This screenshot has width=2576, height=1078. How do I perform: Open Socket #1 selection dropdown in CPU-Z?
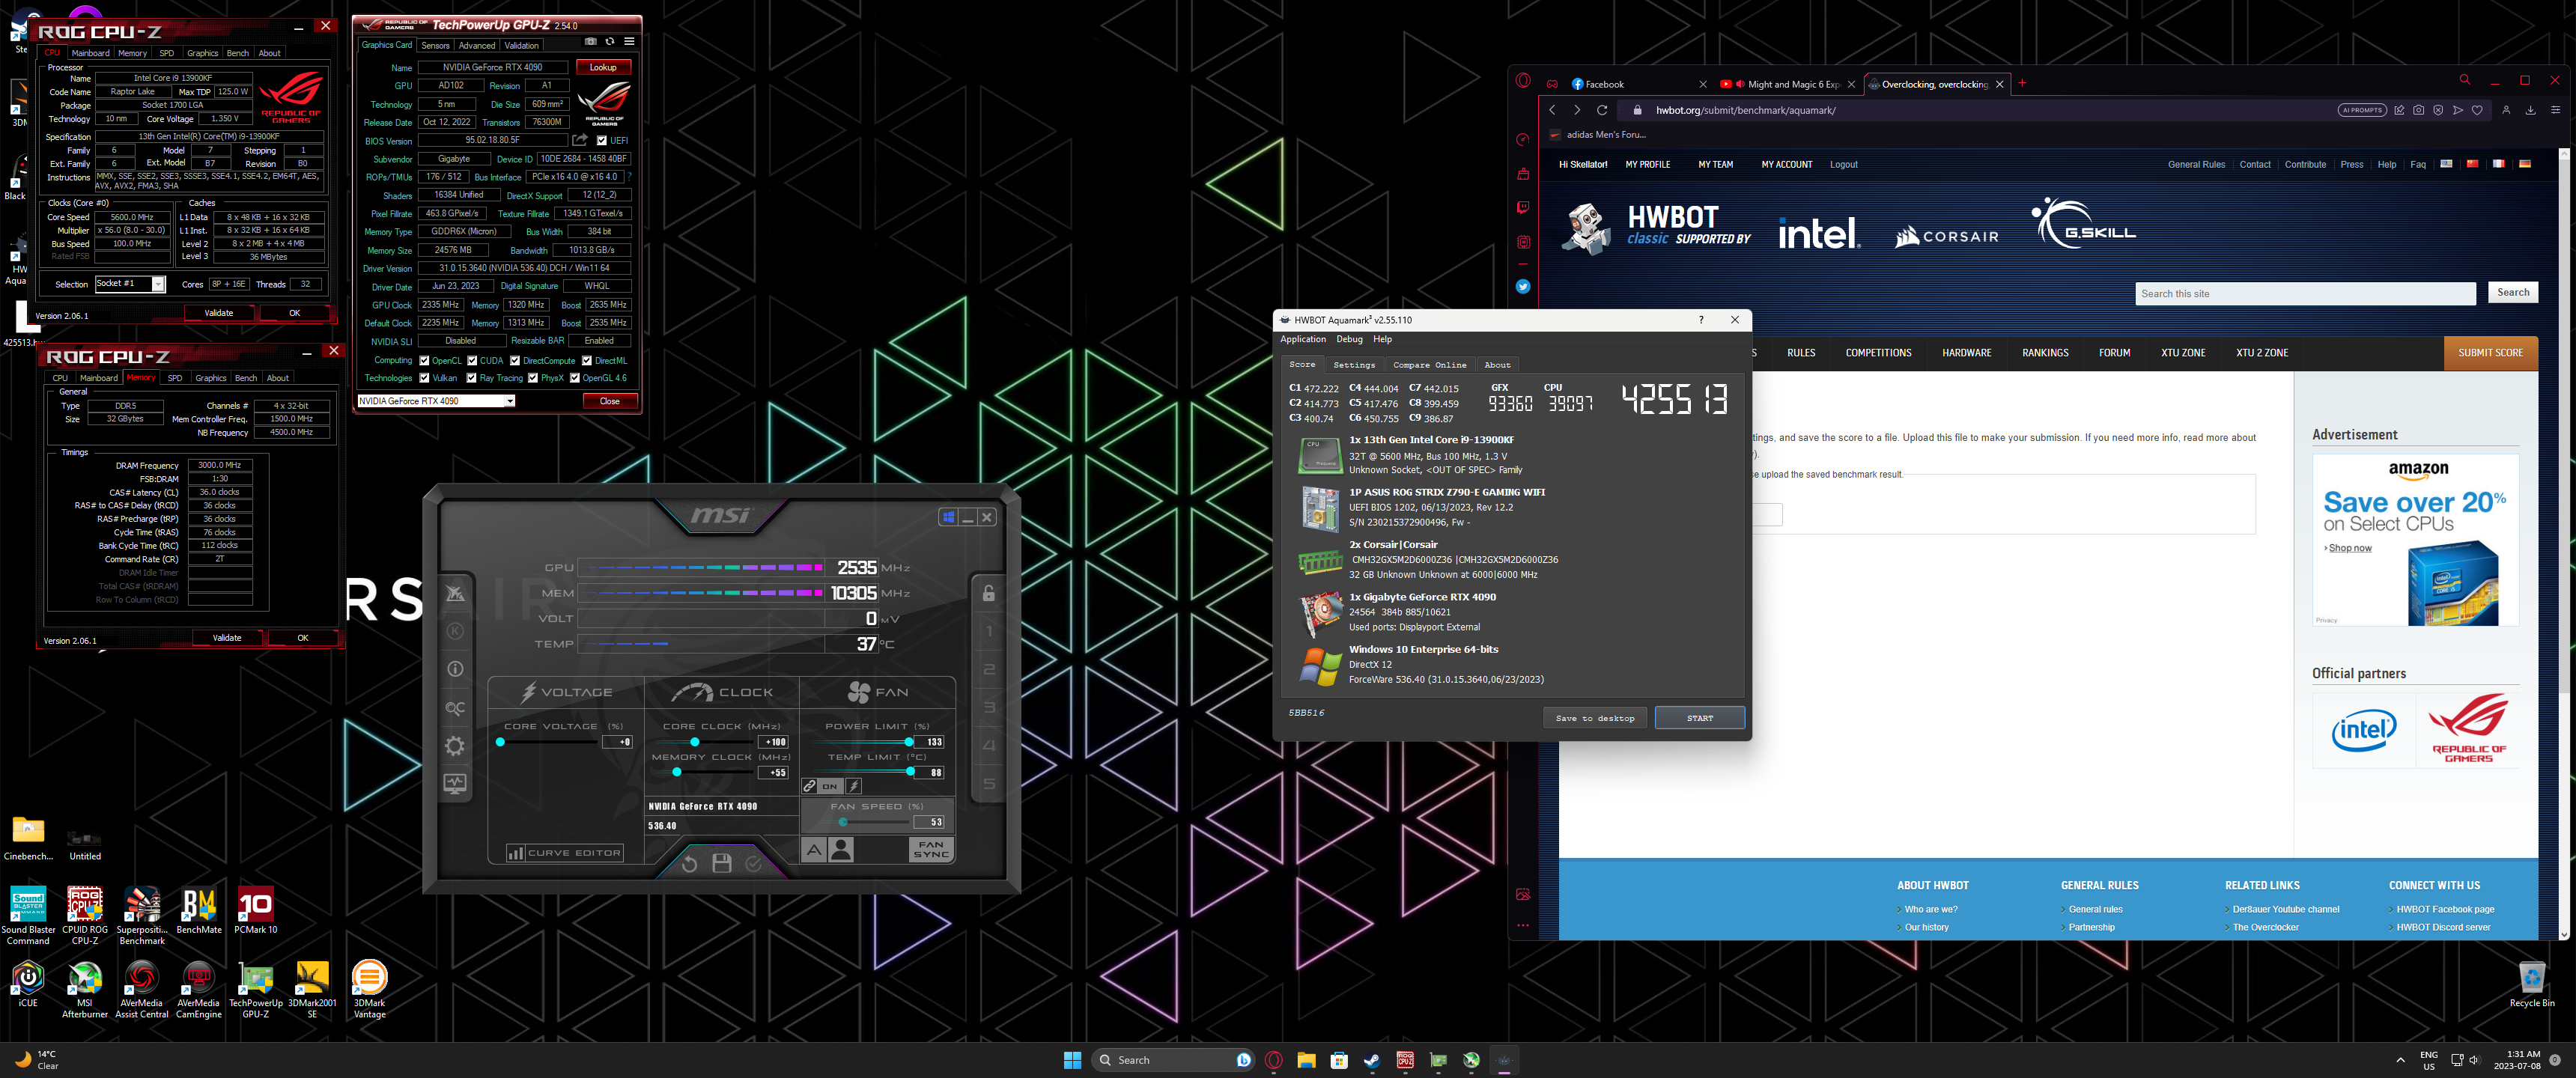(x=158, y=284)
